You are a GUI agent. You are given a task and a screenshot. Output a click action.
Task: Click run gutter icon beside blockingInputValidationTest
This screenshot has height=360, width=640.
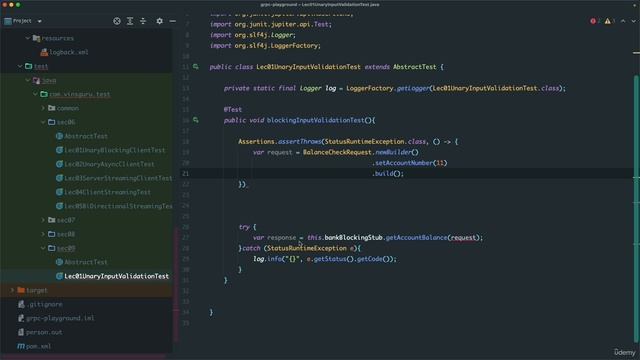(196, 120)
